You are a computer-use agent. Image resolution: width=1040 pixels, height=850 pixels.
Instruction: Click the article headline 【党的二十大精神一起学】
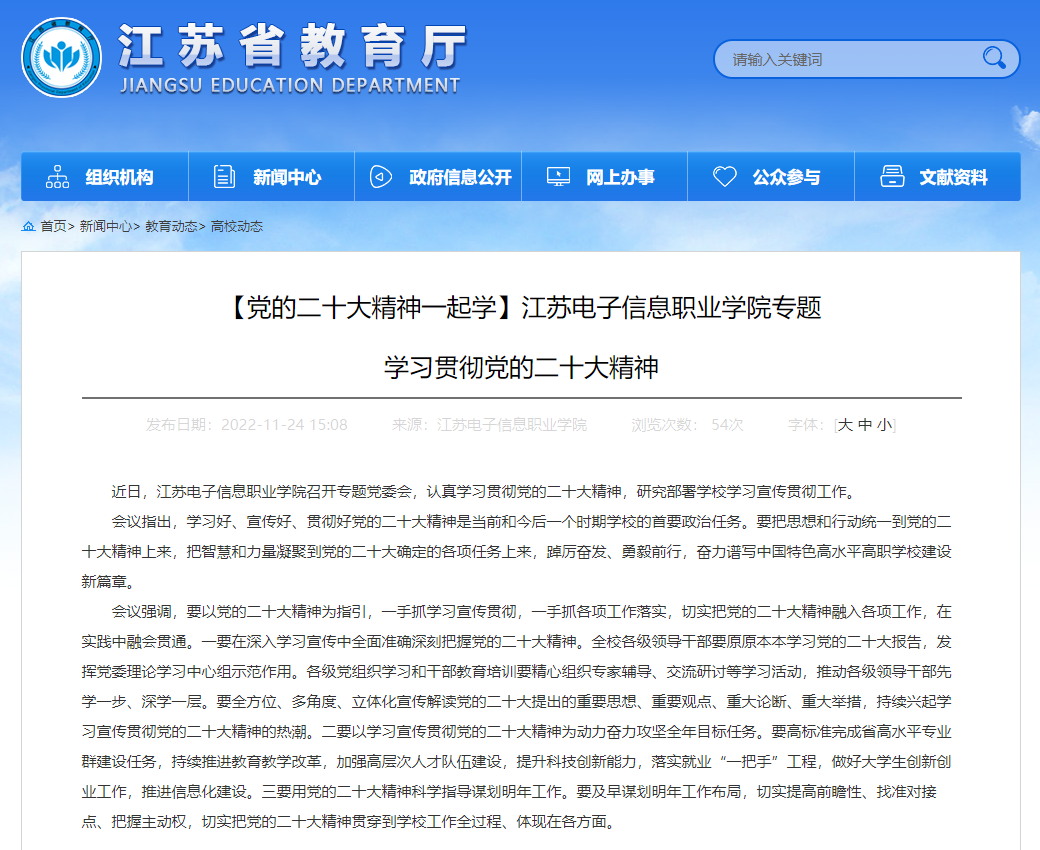371,308
